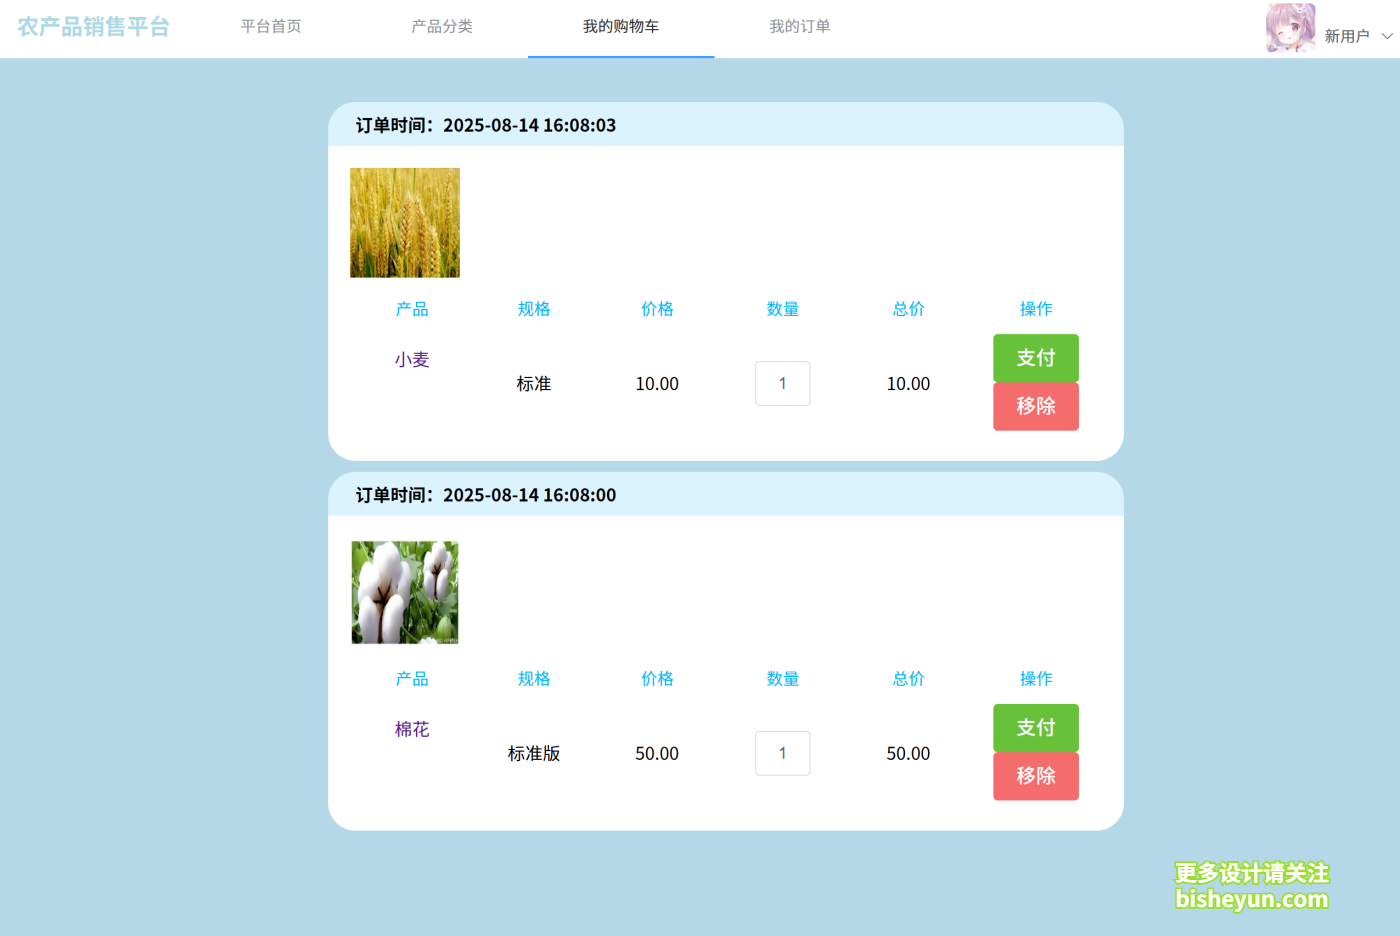Image resolution: width=1400 pixels, height=936 pixels.
Task: Remove the 棉花 item from cart
Action: [1035, 776]
